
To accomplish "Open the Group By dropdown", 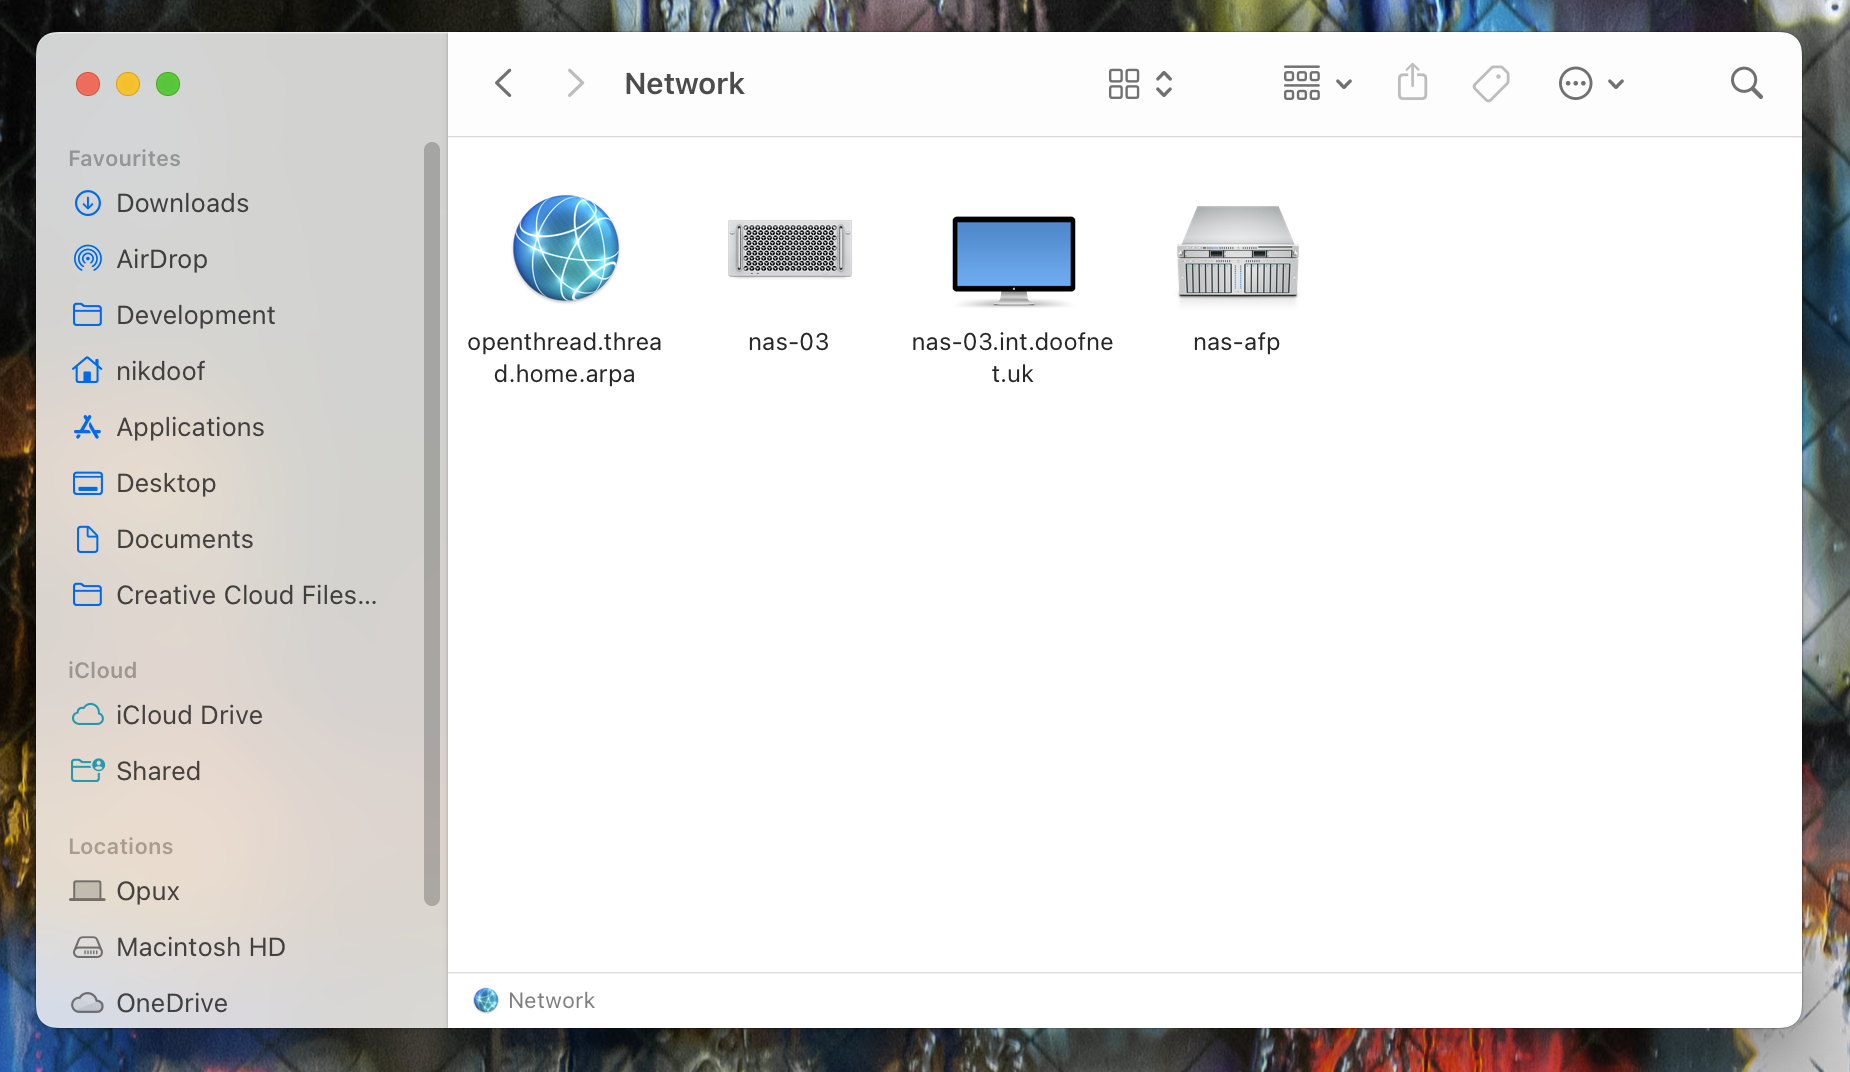I will 1316,83.
